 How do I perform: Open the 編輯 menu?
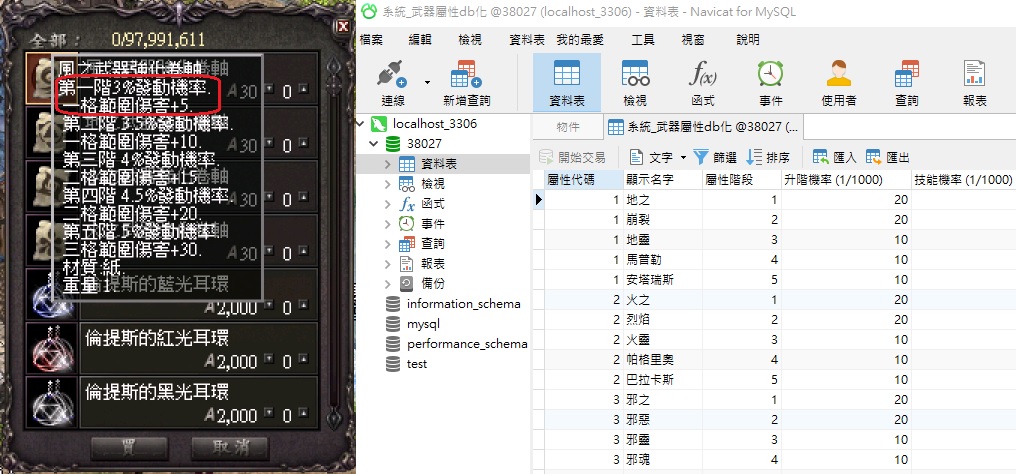(420, 40)
